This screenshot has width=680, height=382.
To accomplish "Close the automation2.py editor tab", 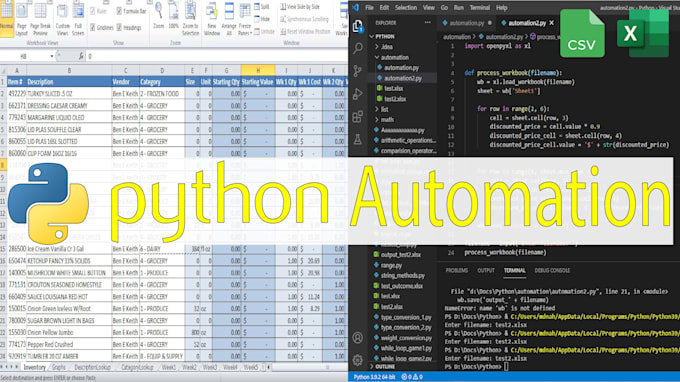I will point(552,23).
